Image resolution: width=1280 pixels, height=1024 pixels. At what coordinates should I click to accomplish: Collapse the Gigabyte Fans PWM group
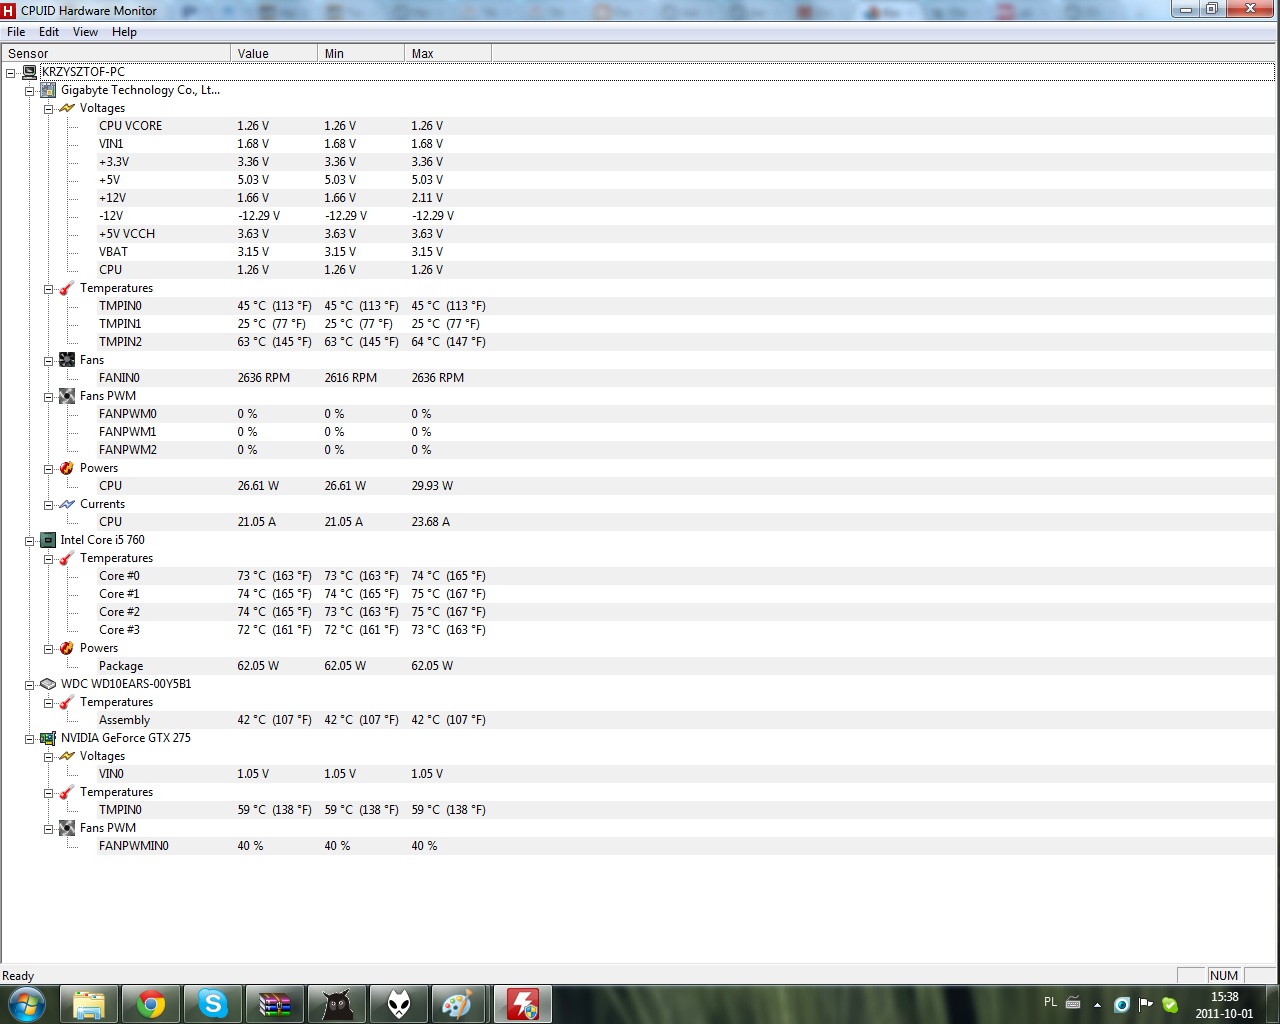click(48, 396)
